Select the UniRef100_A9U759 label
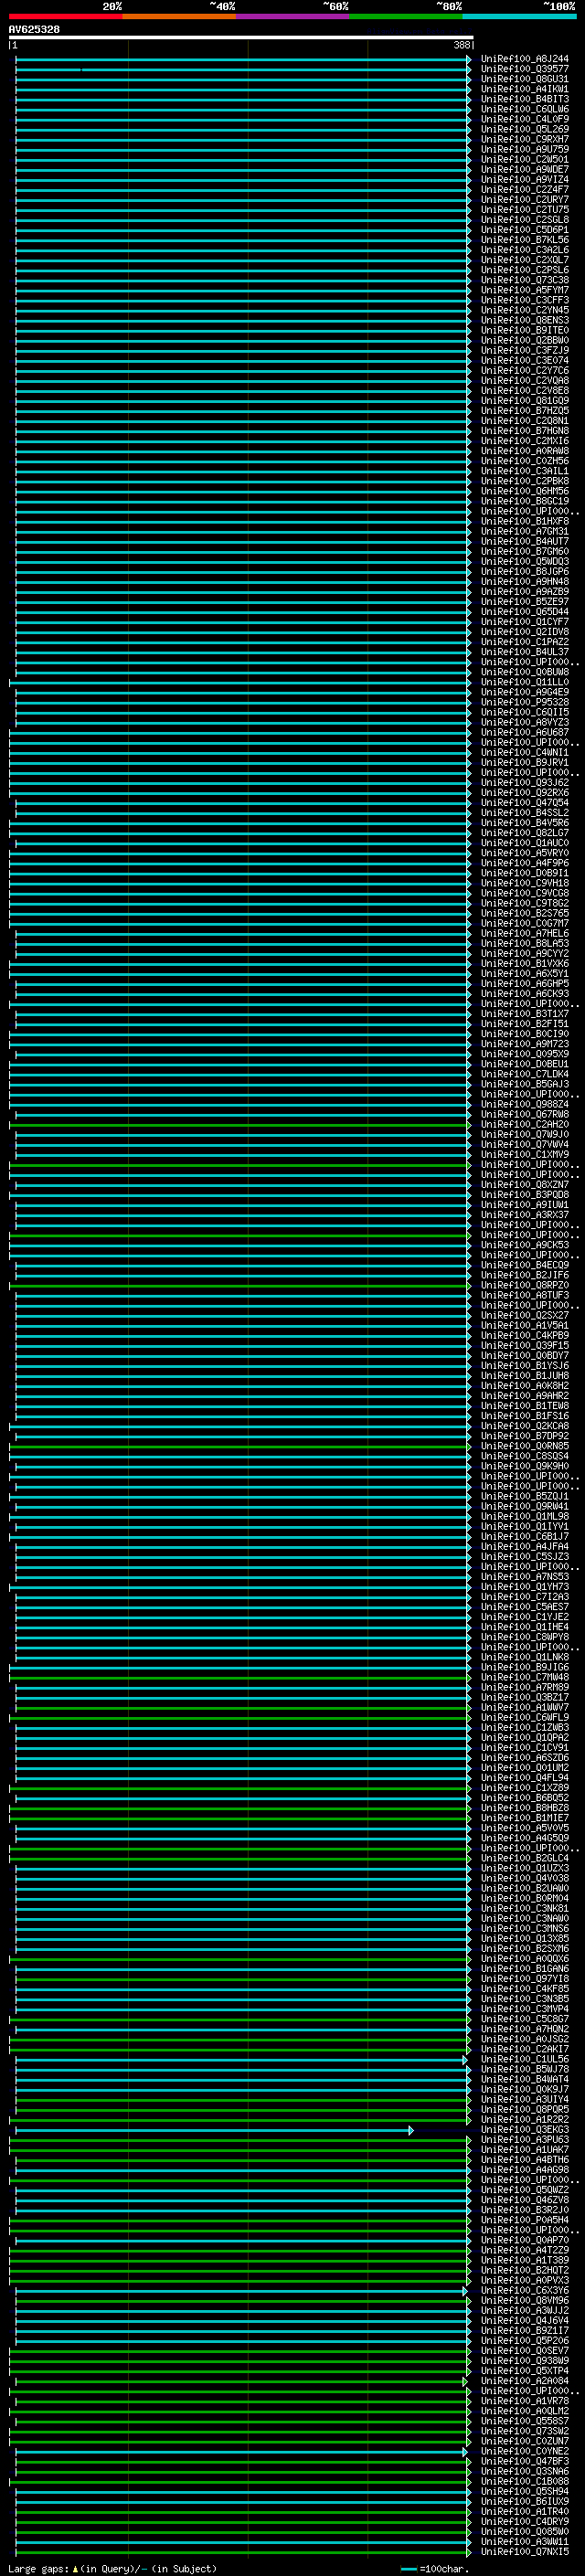The width and height of the screenshot is (585, 2576). (x=524, y=149)
